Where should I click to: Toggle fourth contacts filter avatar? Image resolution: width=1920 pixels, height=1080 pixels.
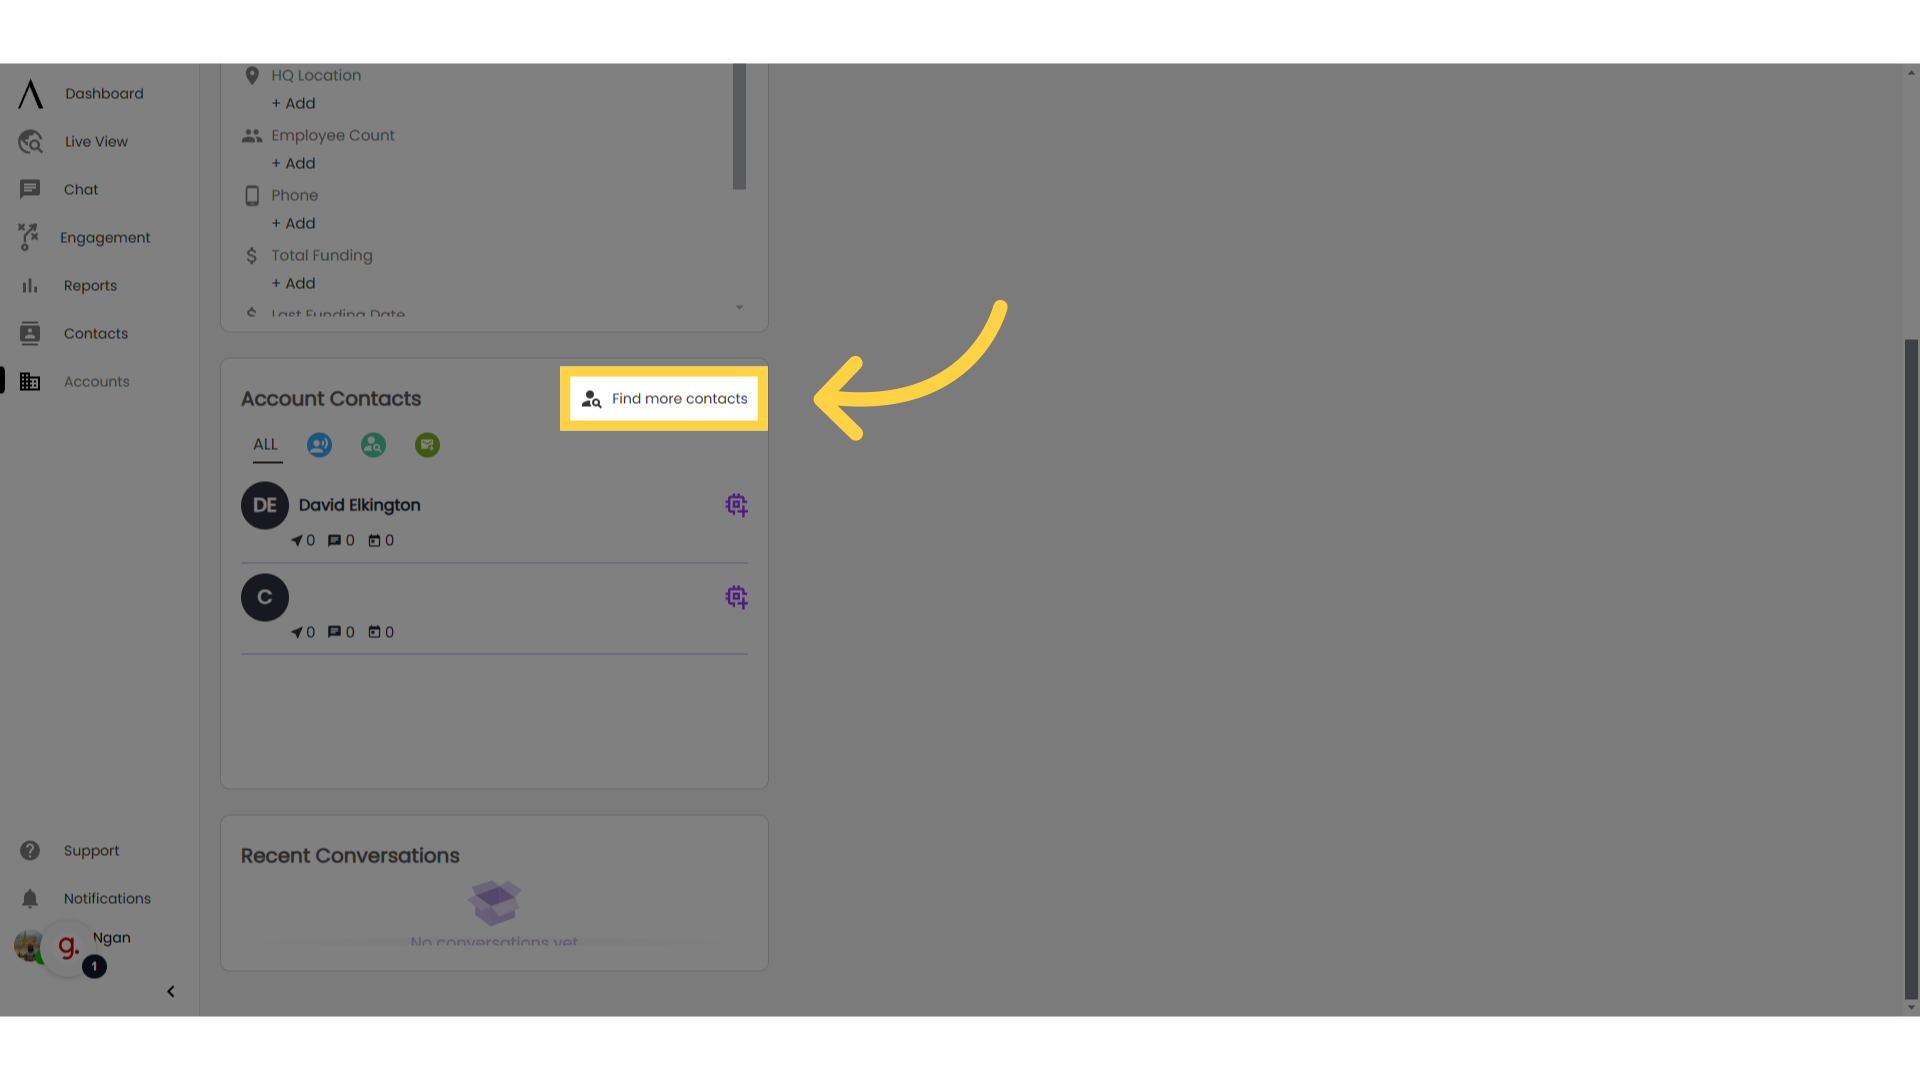(427, 444)
